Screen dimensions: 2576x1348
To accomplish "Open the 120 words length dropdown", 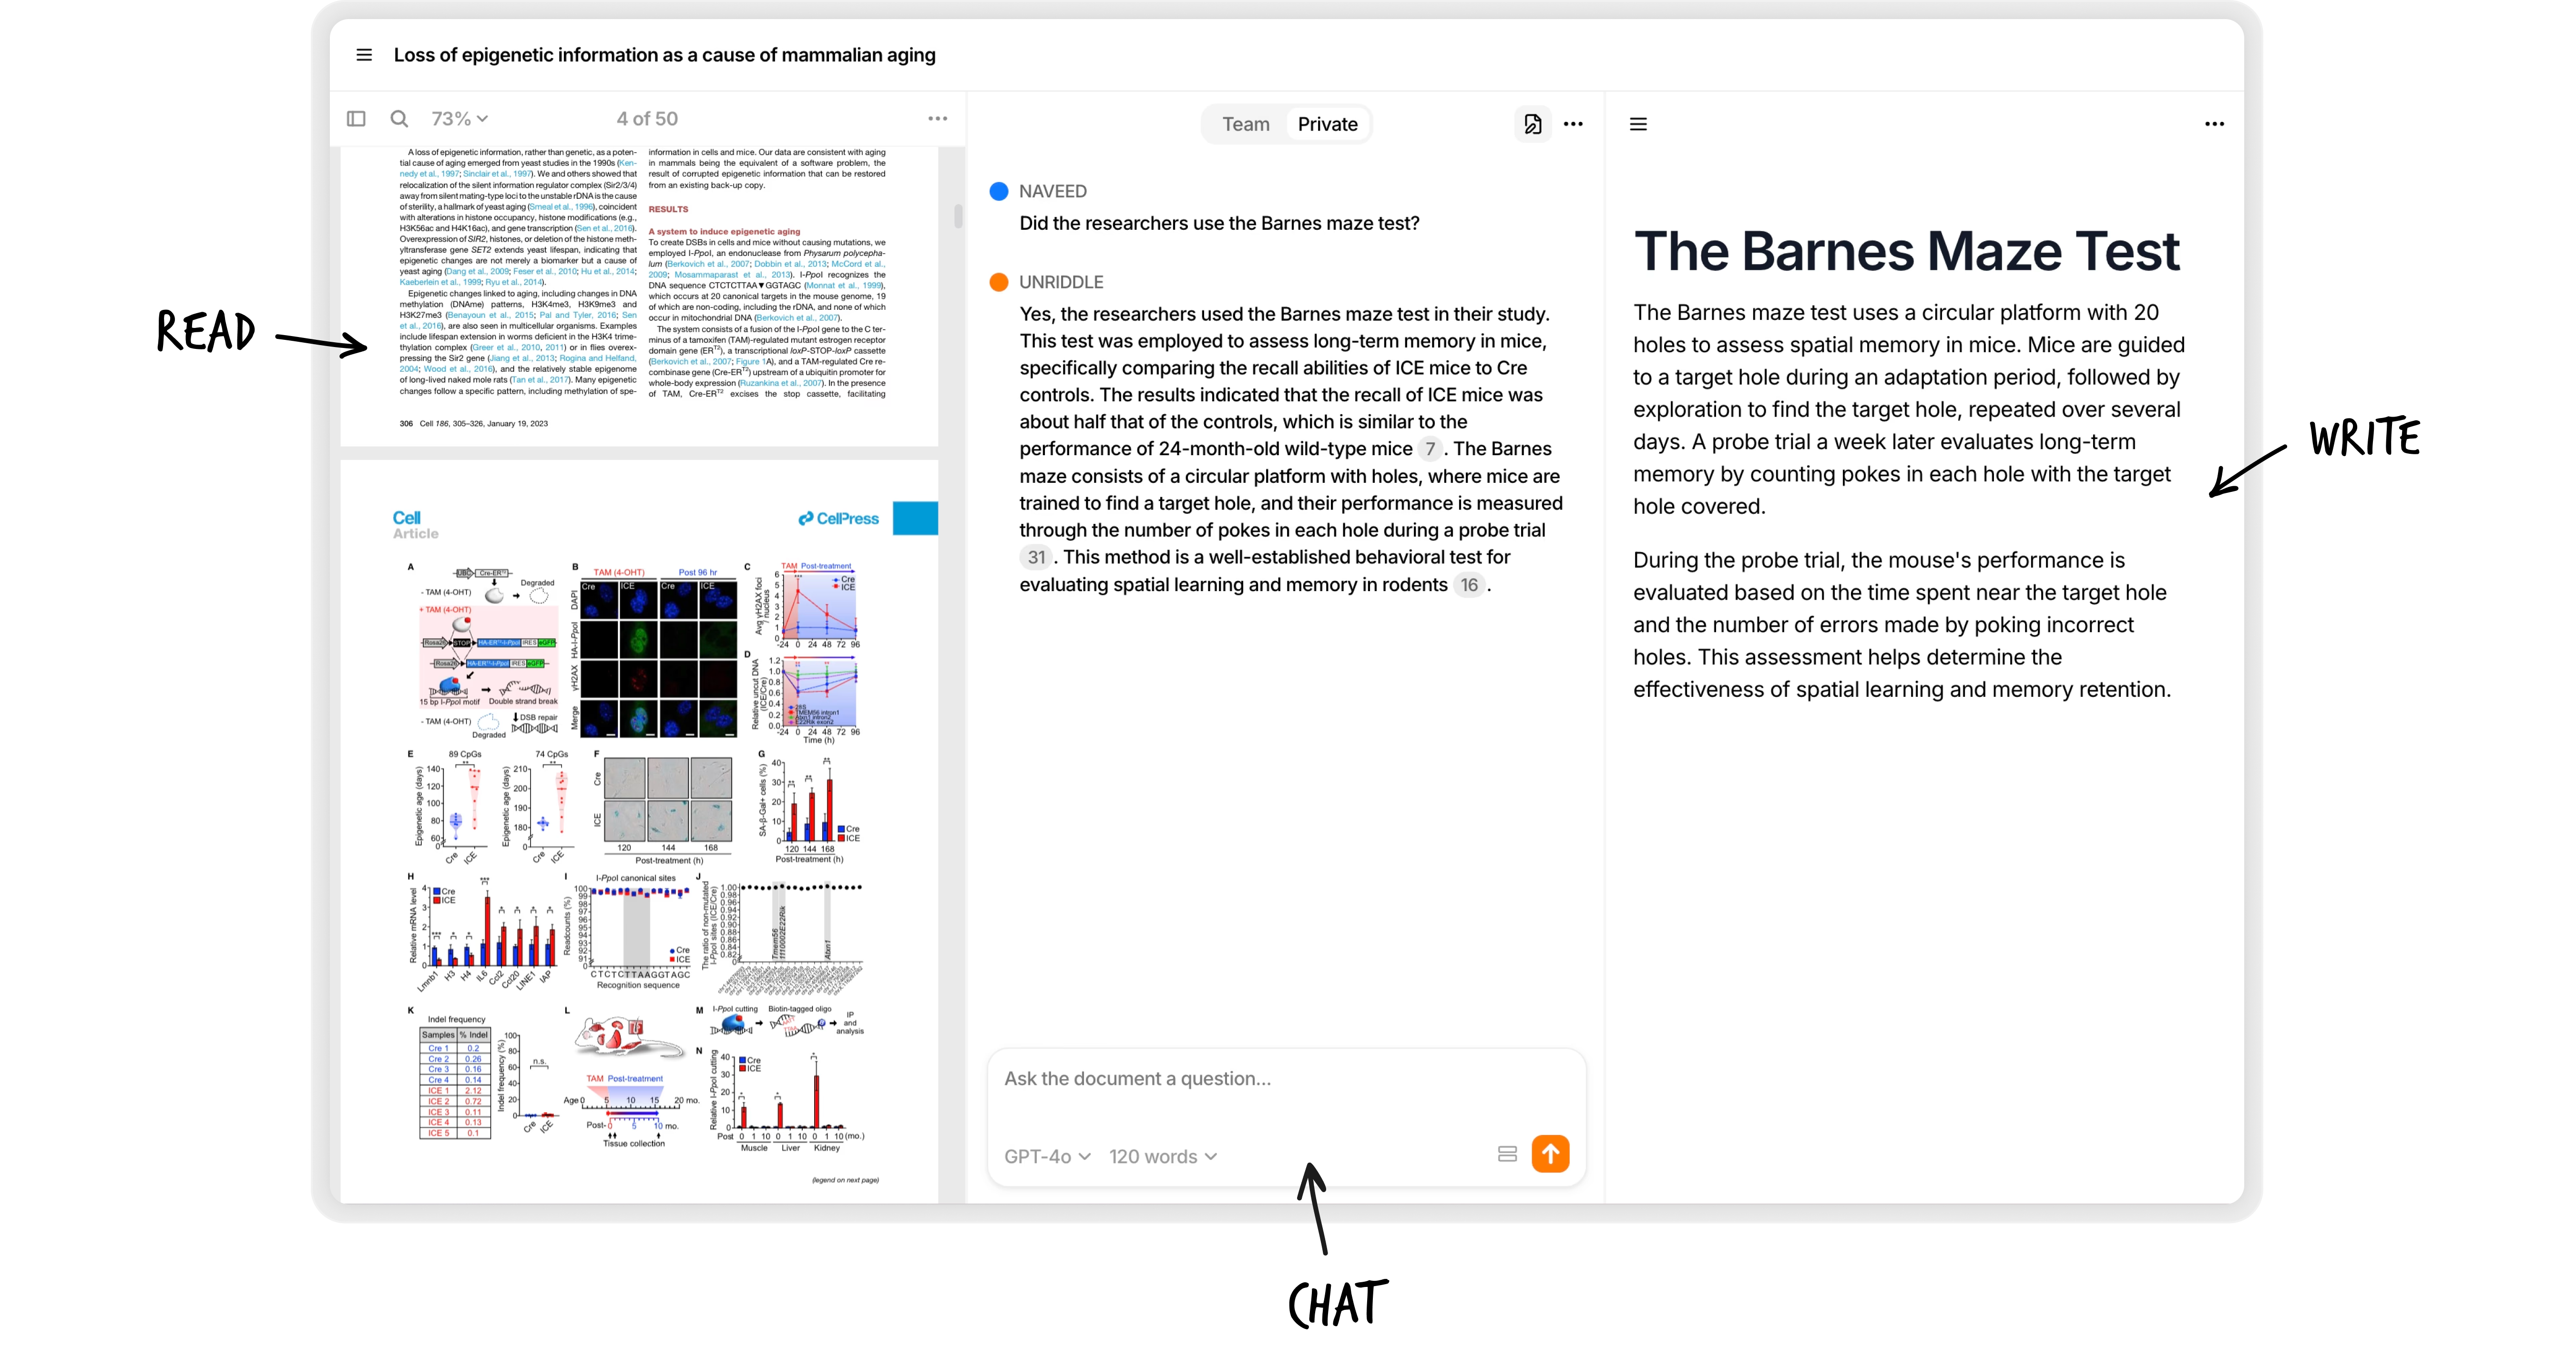I will coord(1162,1156).
